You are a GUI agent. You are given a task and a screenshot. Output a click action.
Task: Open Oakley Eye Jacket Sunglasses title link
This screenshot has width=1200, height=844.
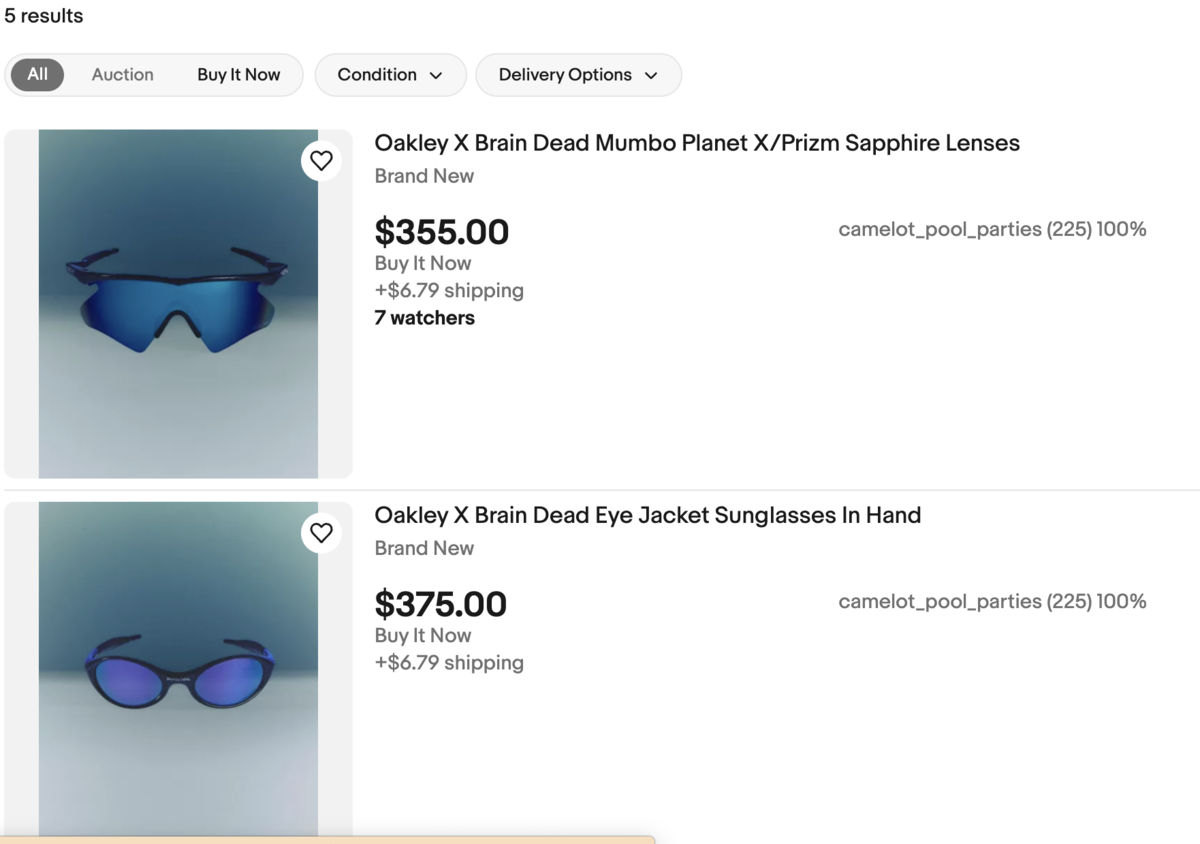pyautogui.click(x=647, y=515)
